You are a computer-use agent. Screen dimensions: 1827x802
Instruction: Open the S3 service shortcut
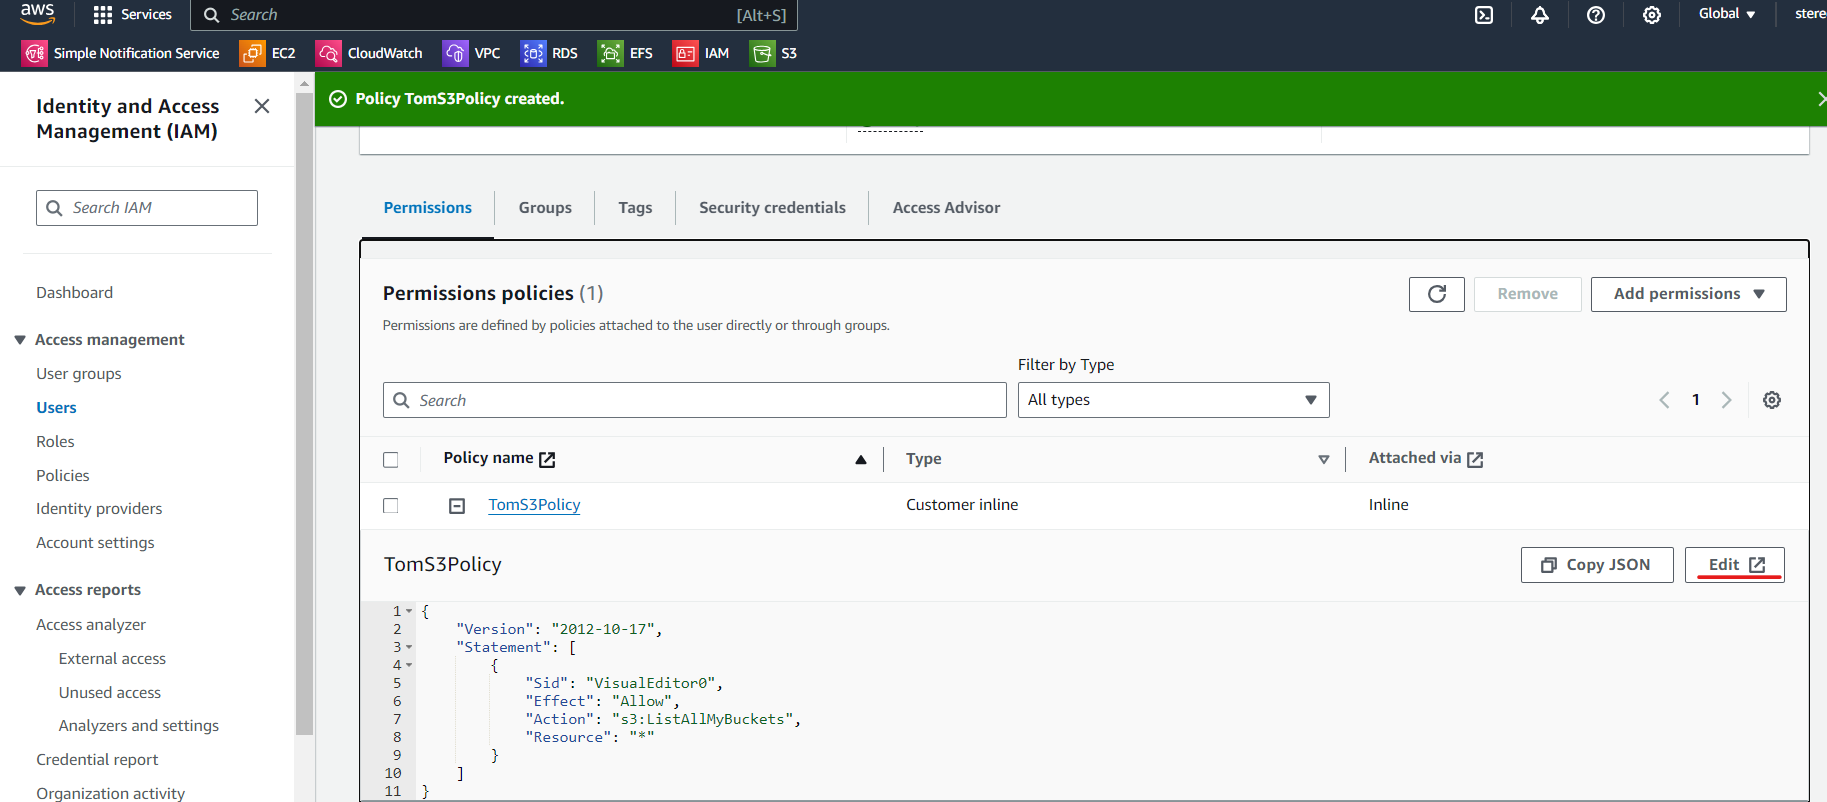(x=774, y=53)
